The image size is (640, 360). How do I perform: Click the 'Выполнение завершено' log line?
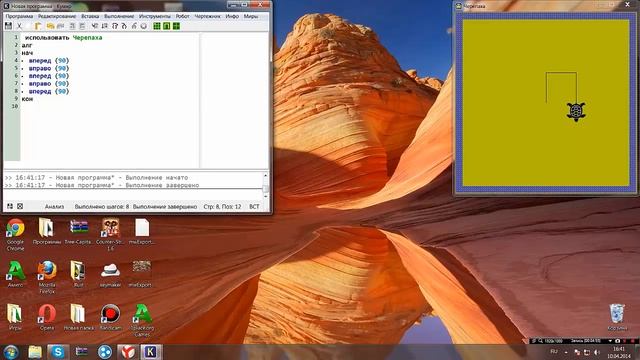click(102, 185)
